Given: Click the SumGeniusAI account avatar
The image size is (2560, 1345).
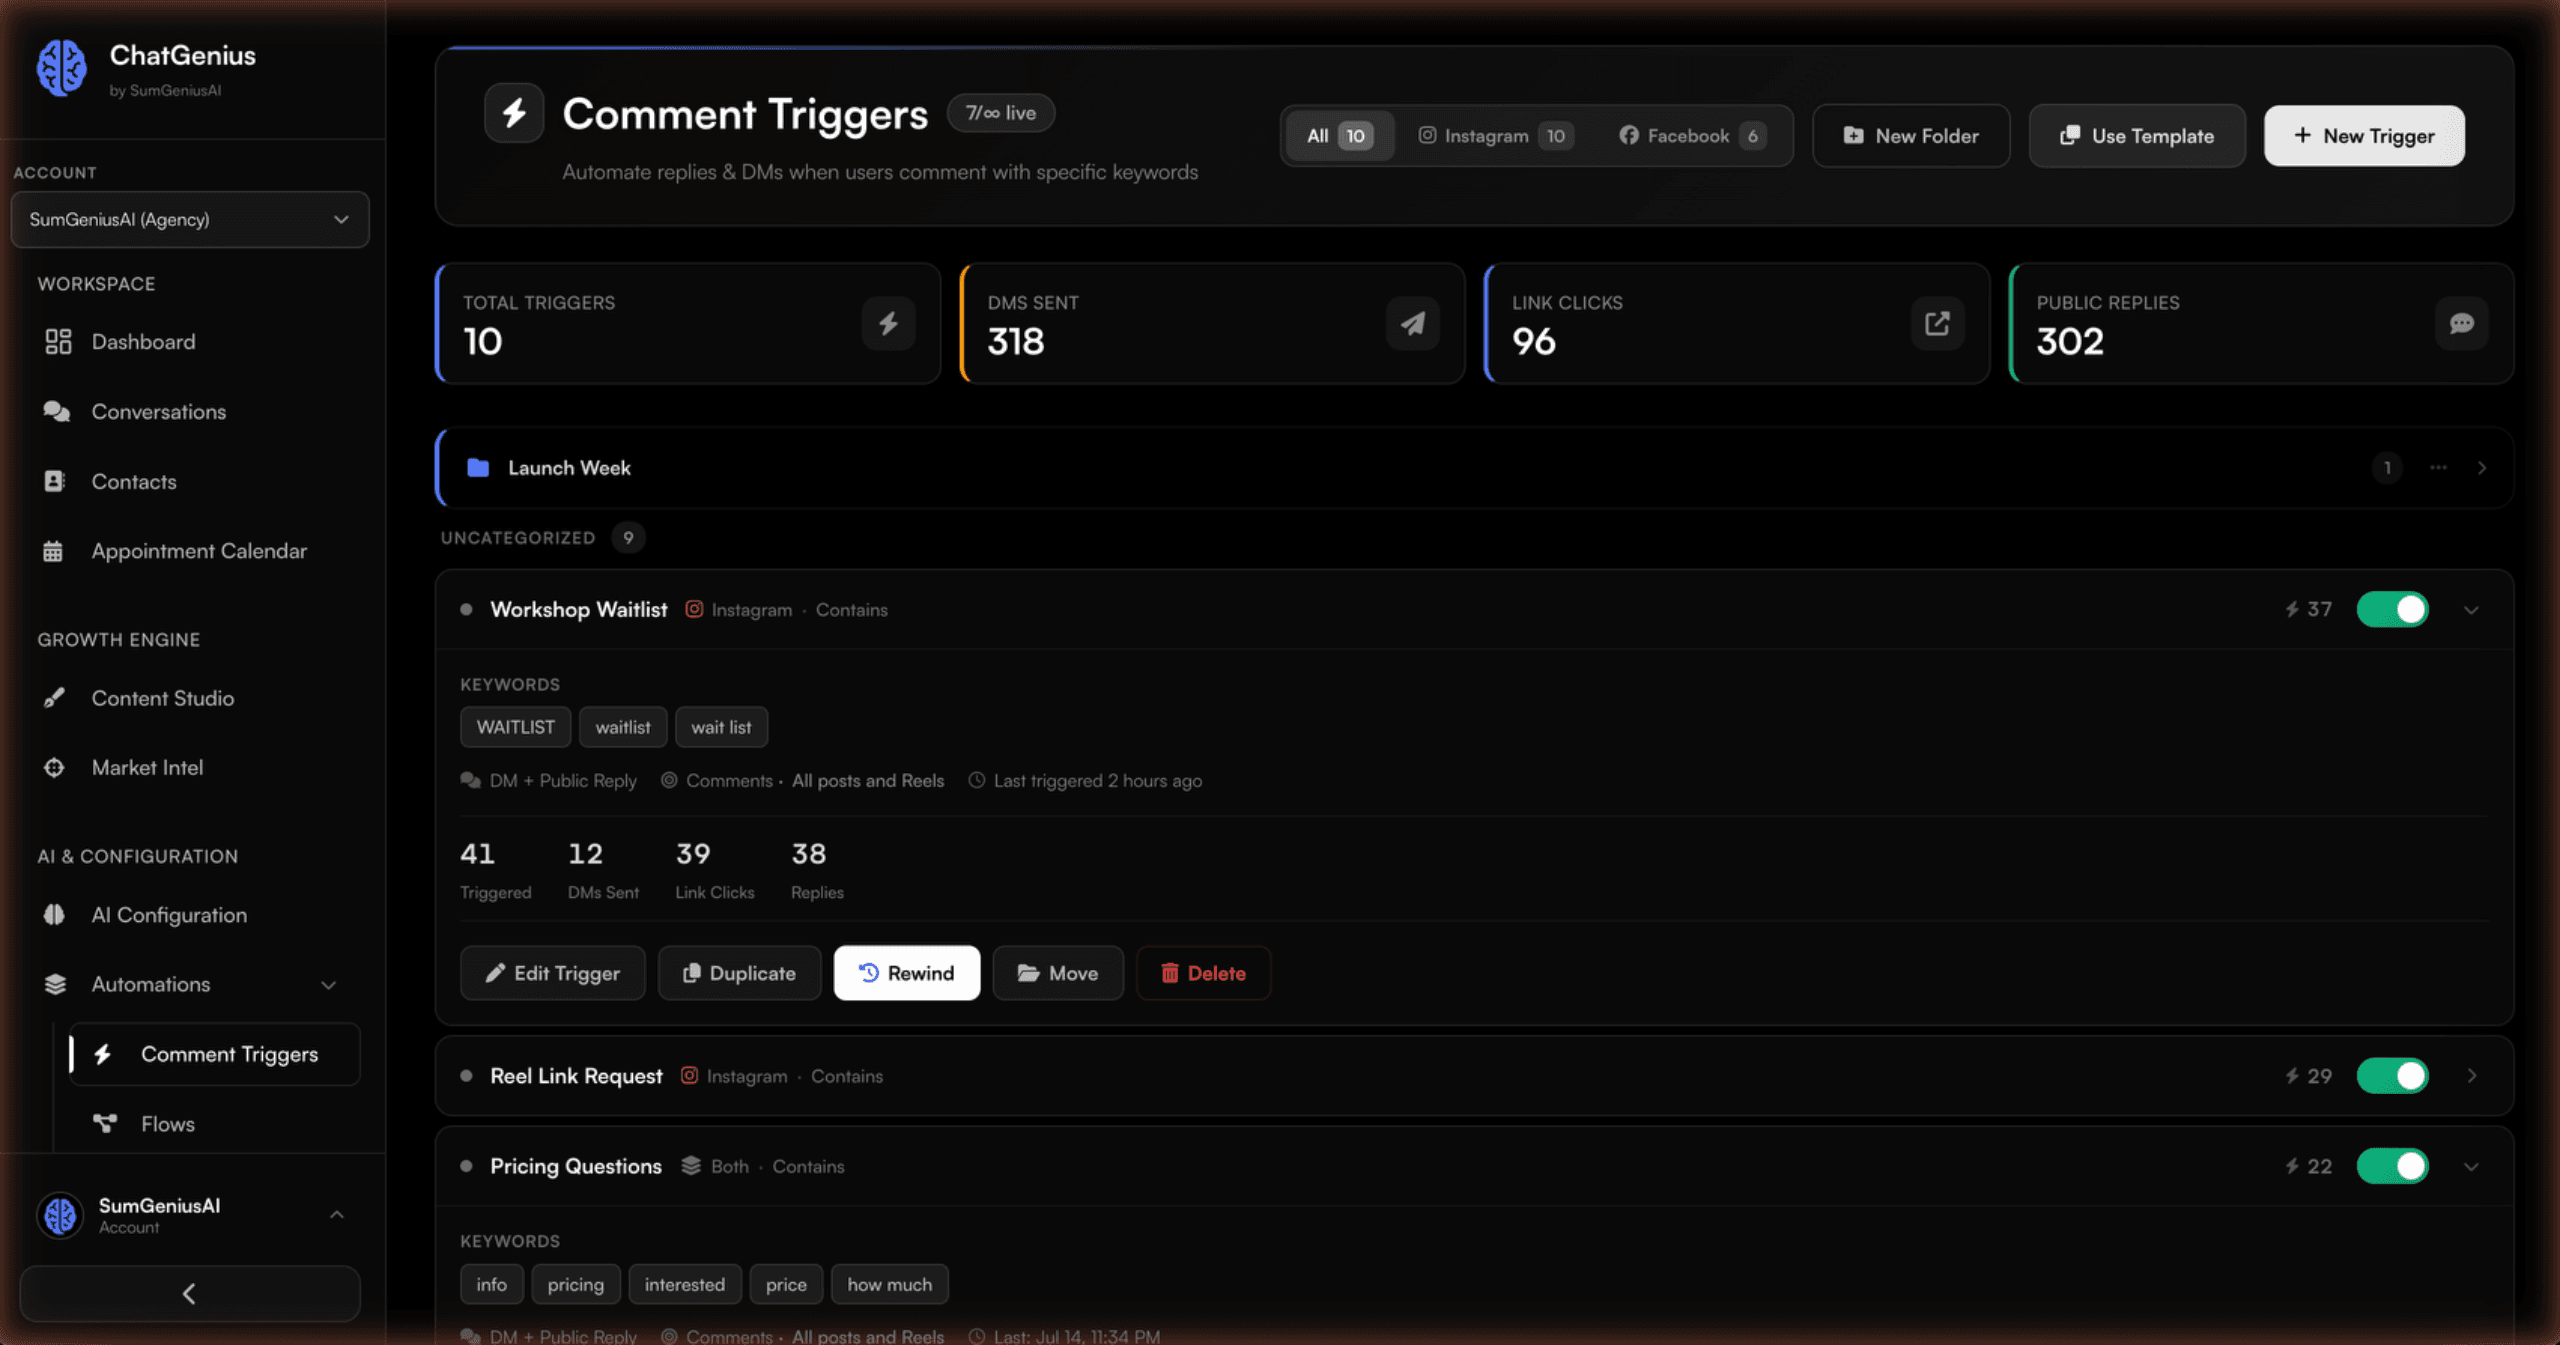Looking at the screenshot, I should click(x=60, y=1215).
